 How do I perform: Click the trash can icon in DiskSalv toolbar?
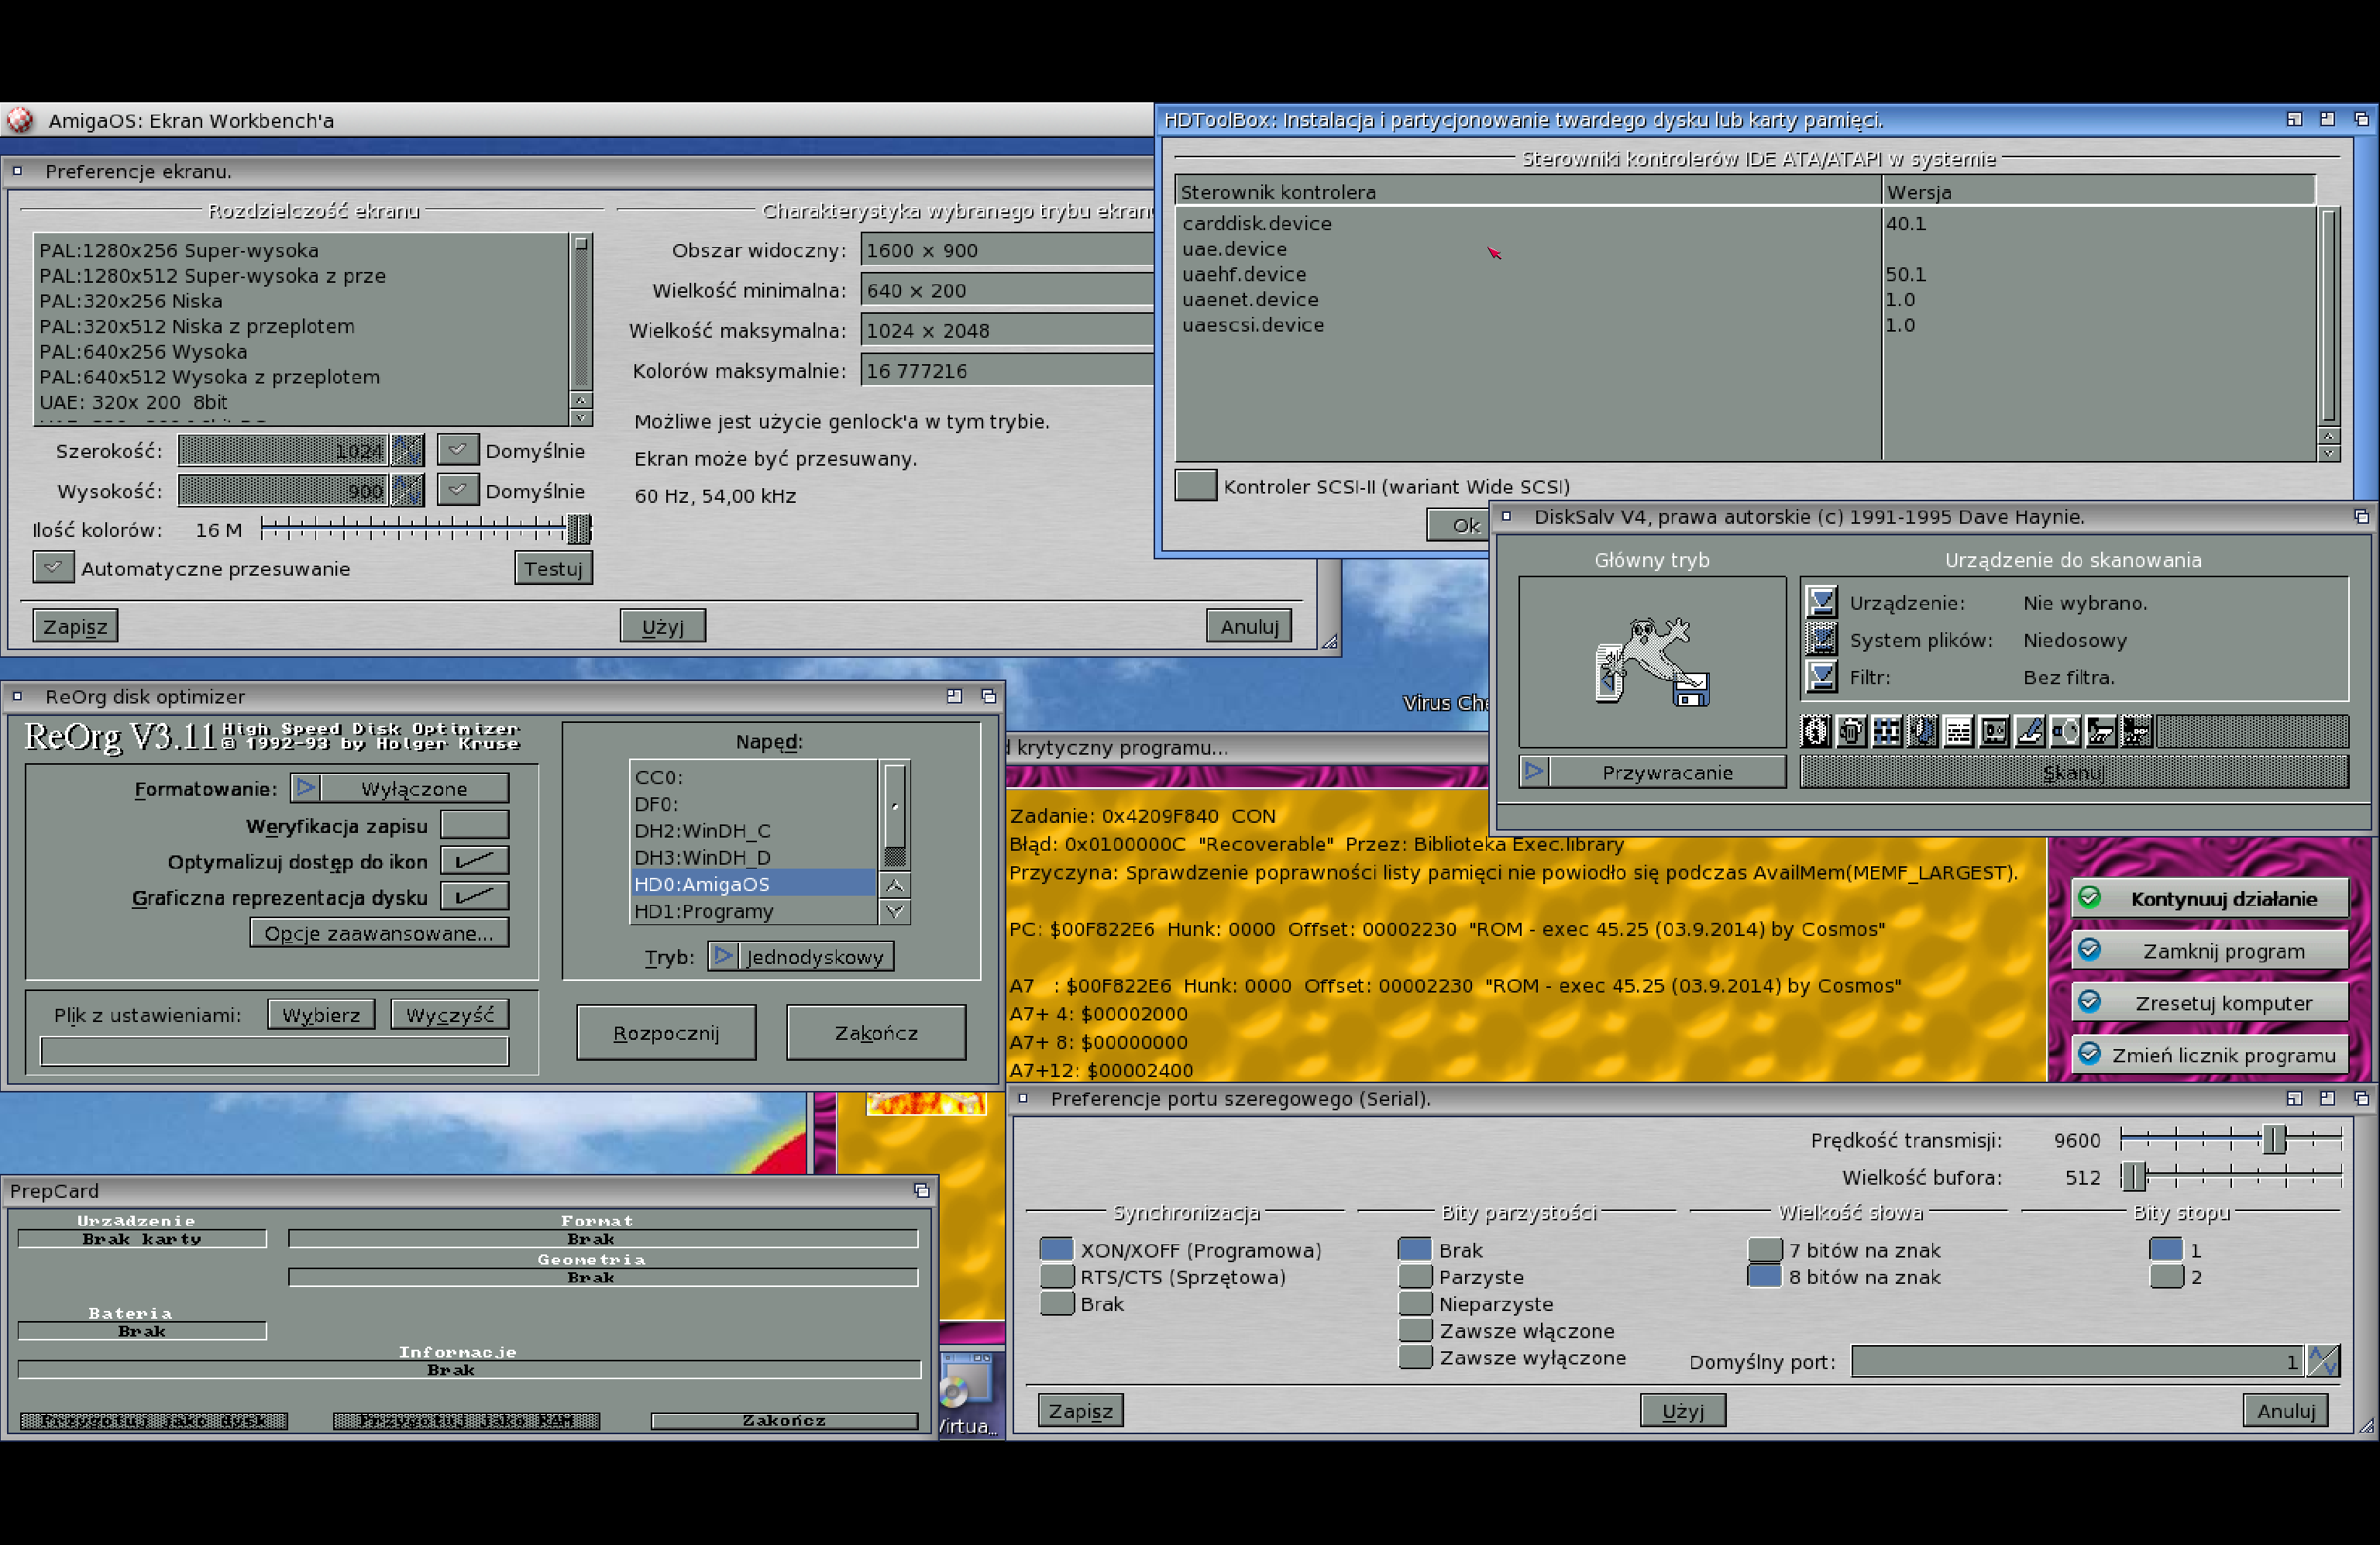click(1851, 732)
